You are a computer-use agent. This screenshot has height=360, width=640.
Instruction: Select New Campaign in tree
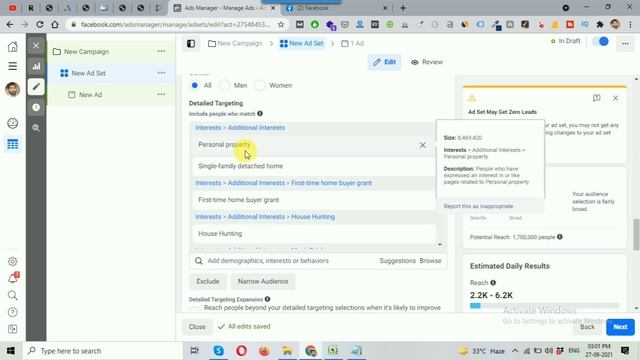(86, 51)
